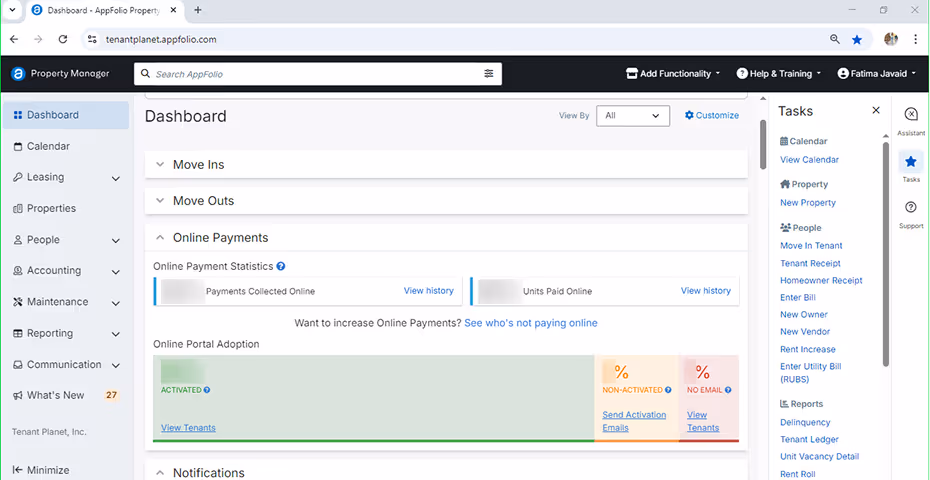
Task: Click Move In Tenant task link
Action: coord(811,246)
